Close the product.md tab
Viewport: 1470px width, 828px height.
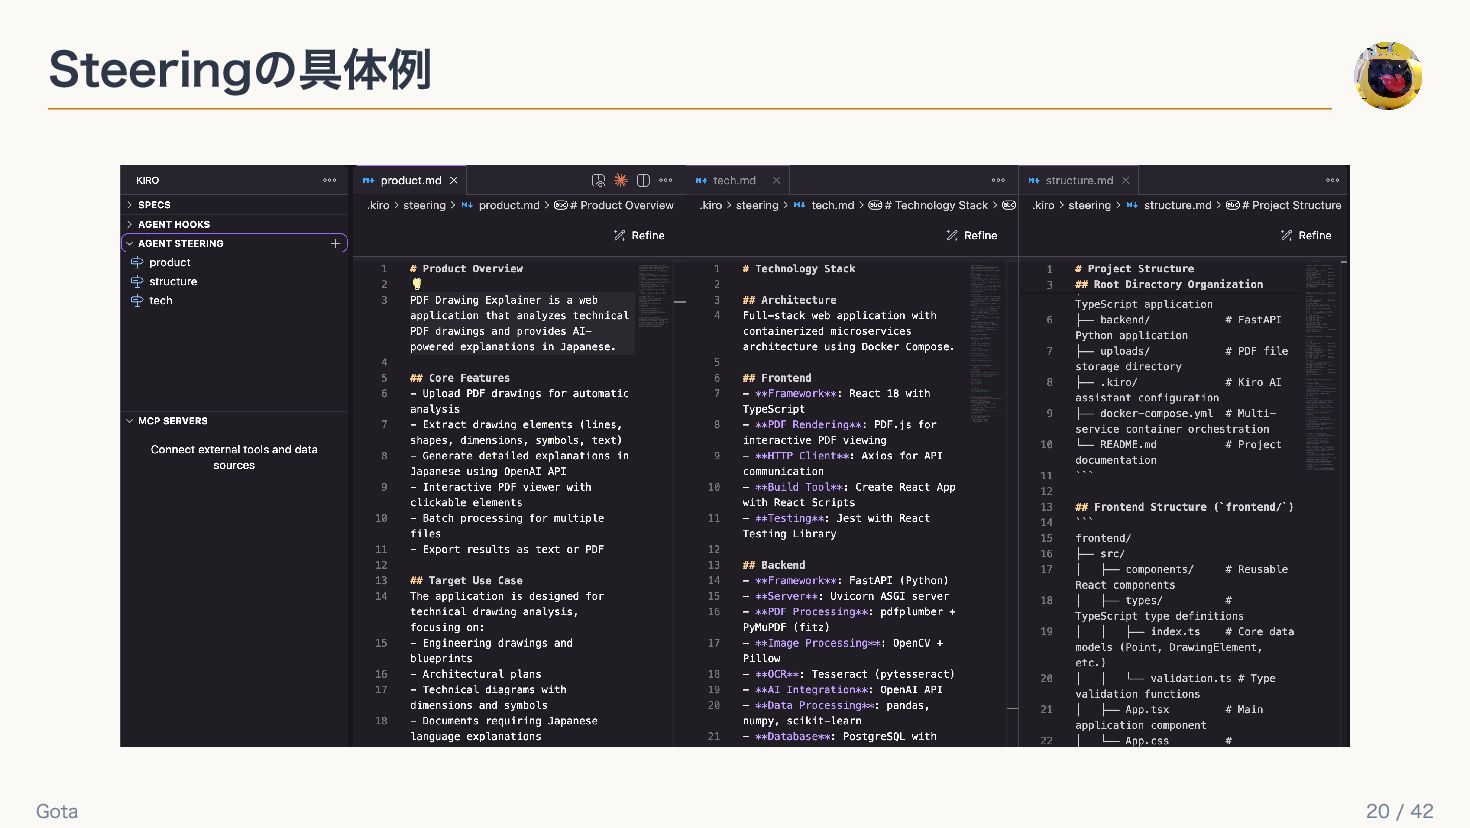[453, 181]
